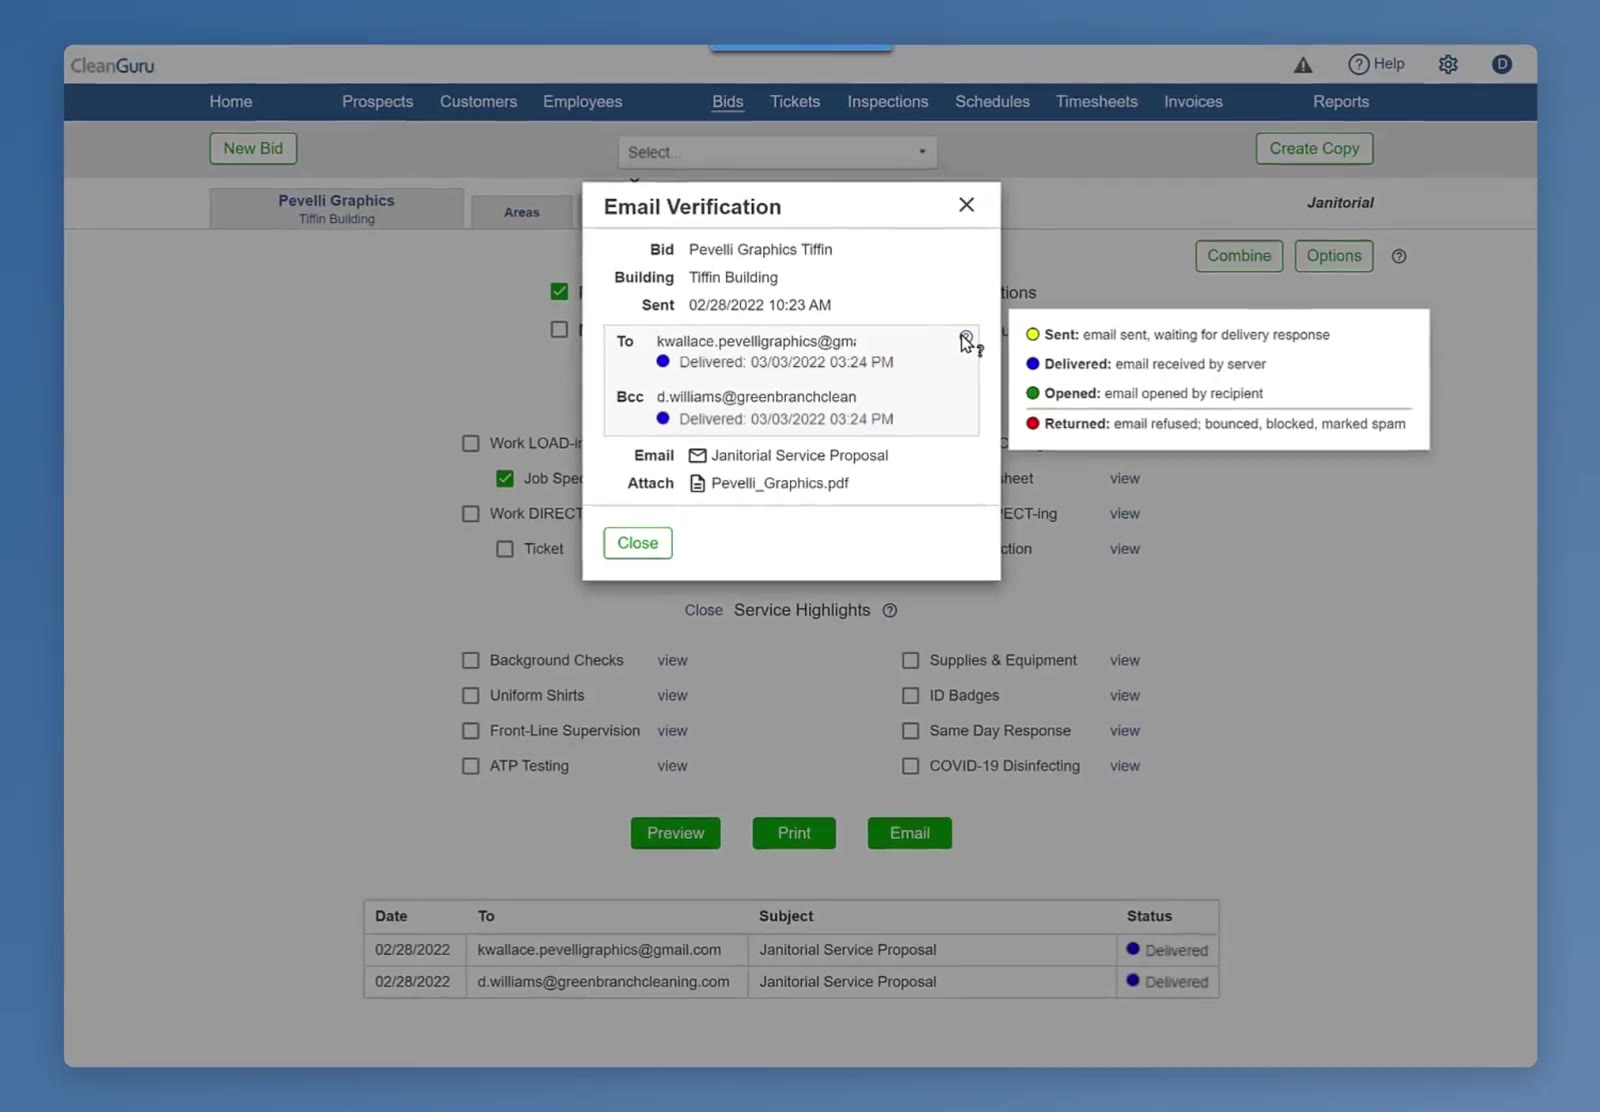Check the ID Badges option
1600x1112 pixels.
pos(911,696)
